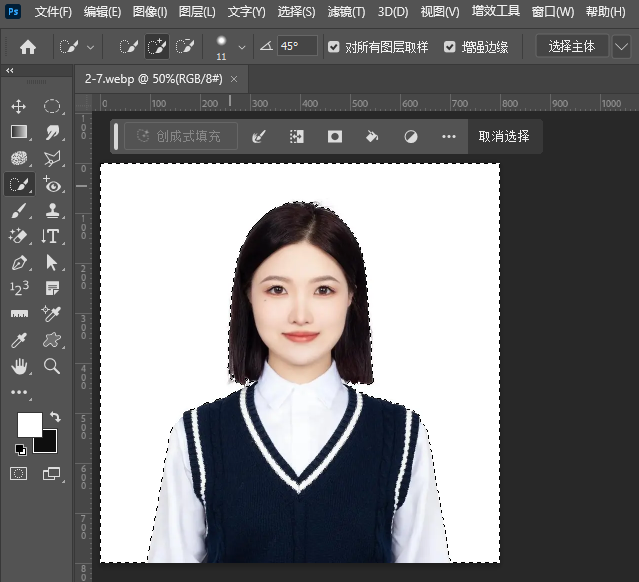639x582 pixels.
Task: Click the Zoom magnifier tool
Action: pyautogui.click(x=52, y=367)
